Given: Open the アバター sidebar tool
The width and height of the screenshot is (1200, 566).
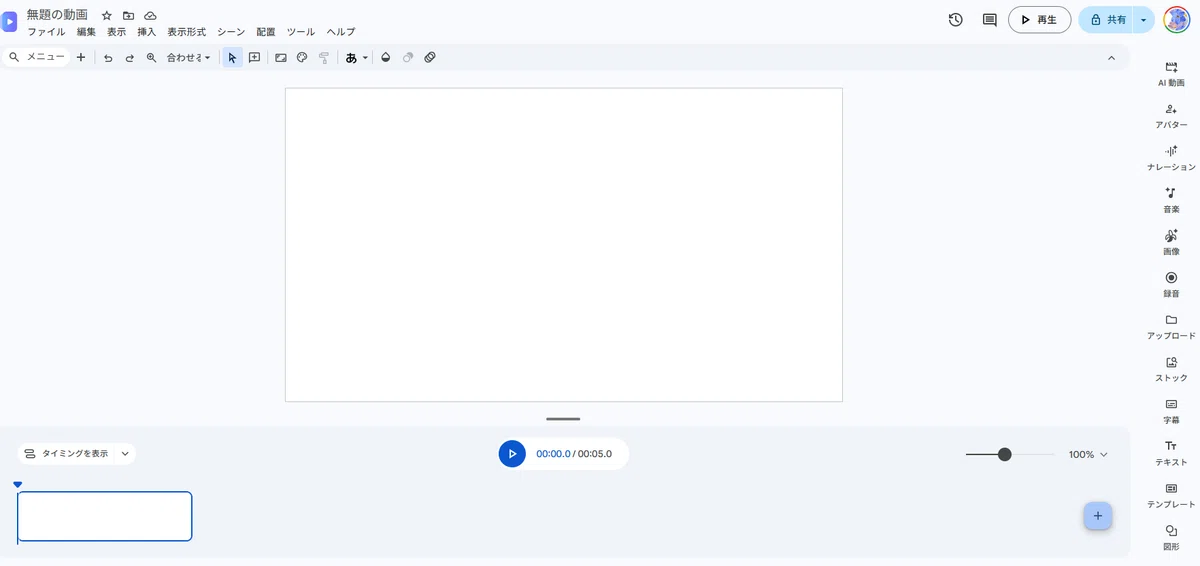Looking at the screenshot, I should [1171, 109].
